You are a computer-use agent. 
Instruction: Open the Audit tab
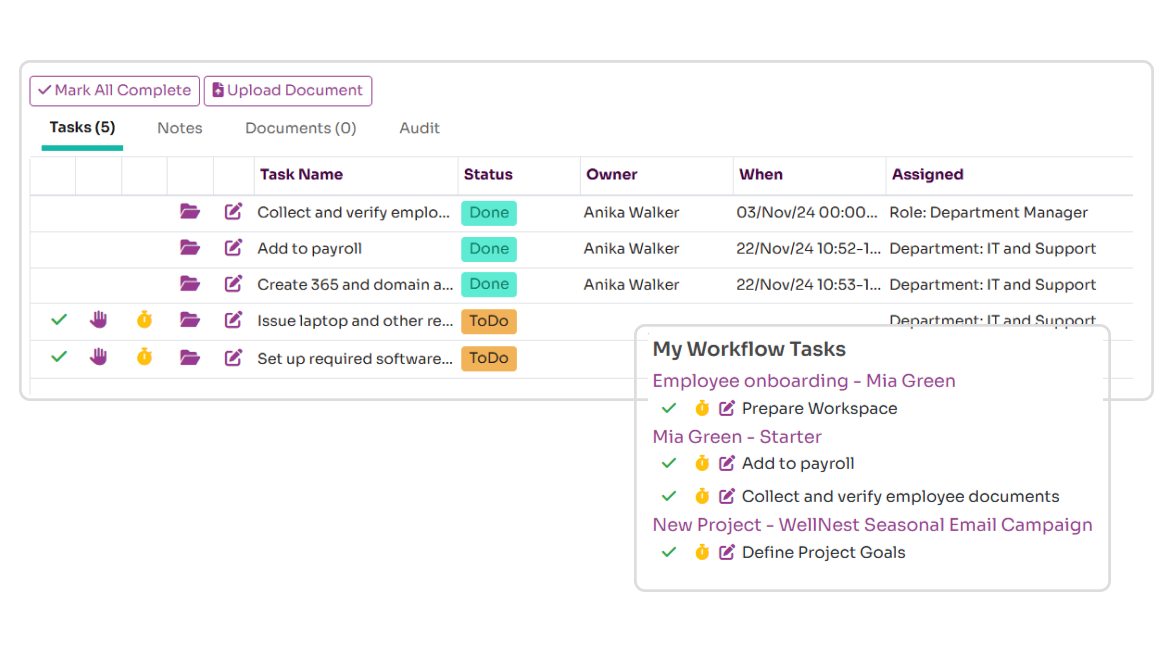coord(419,128)
